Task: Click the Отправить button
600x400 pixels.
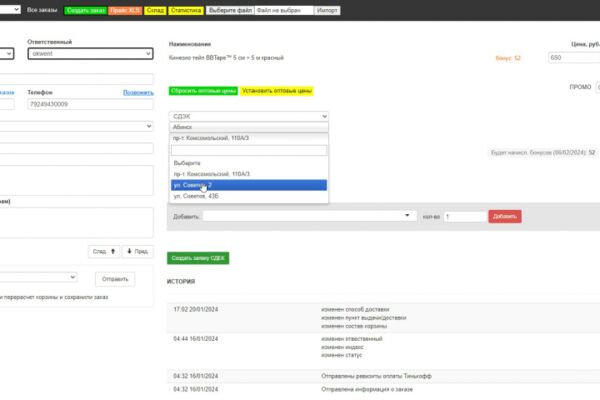Action: pyautogui.click(x=115, y=279)
